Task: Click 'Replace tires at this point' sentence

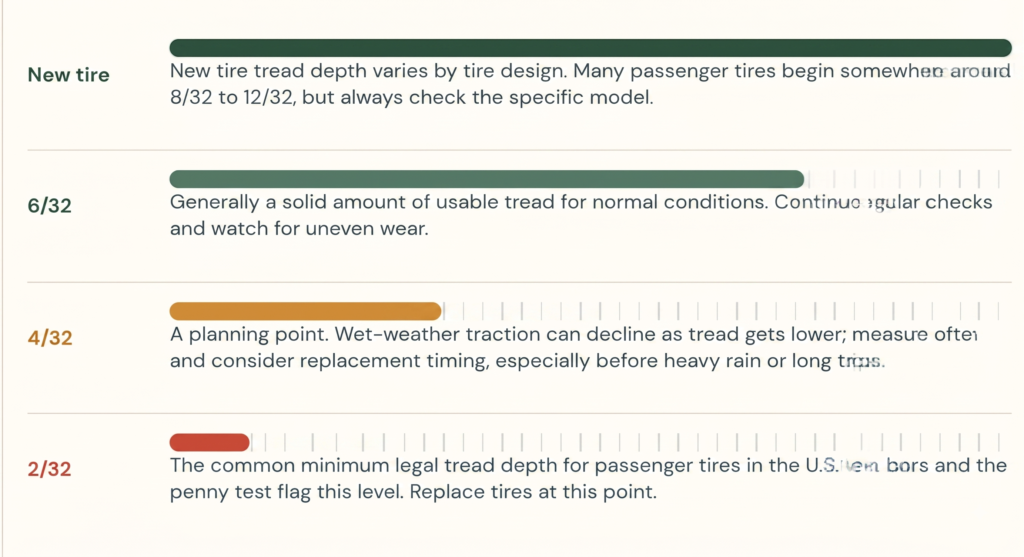Action: coord(533,492)
